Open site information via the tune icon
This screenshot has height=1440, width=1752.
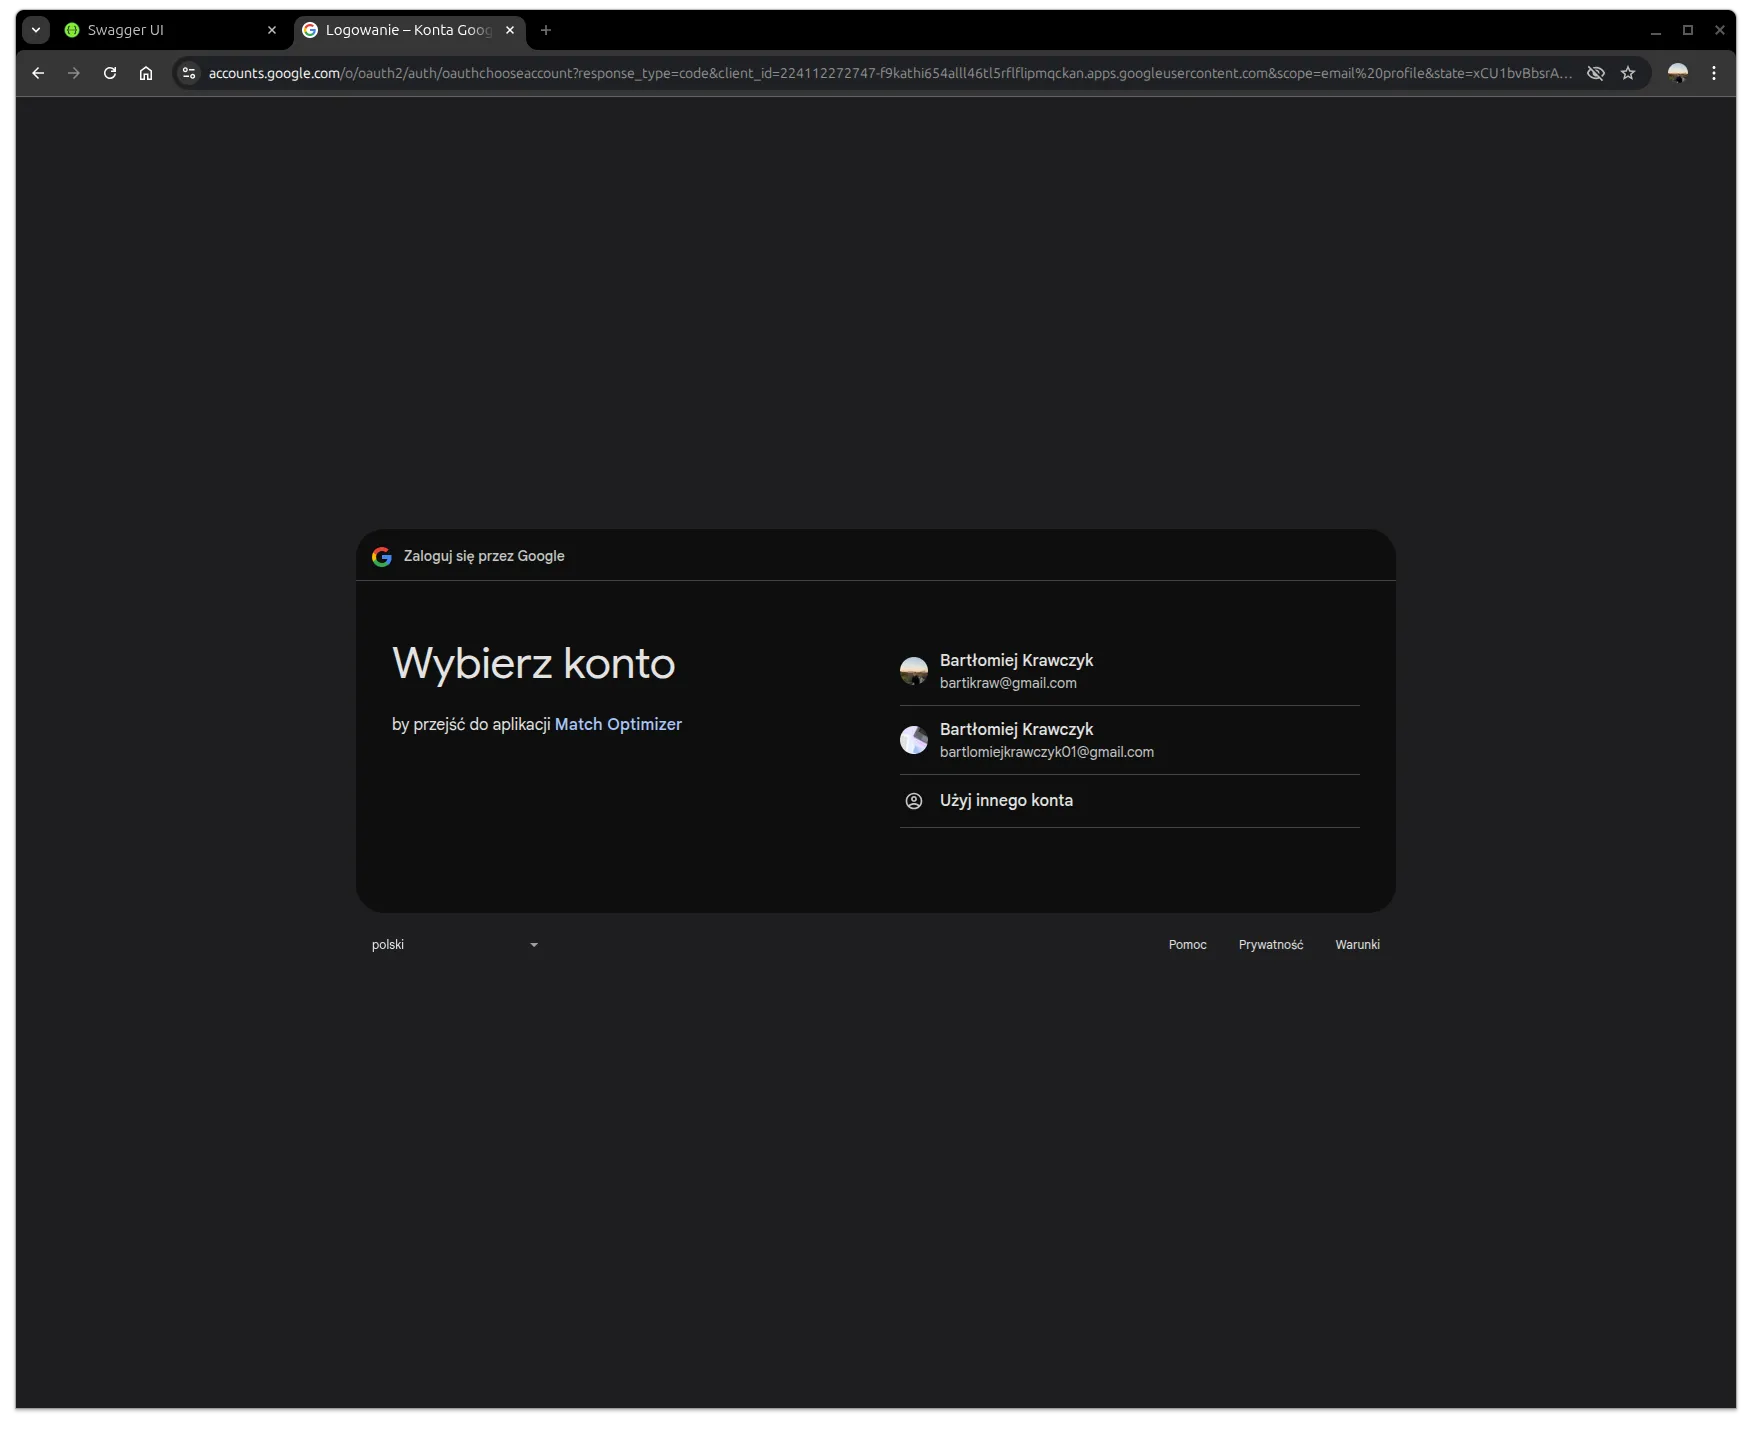pos(188,72)
